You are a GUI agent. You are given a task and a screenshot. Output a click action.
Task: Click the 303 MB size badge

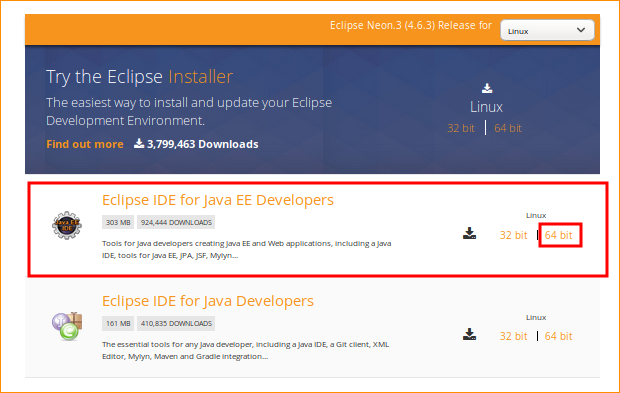(118, 222)
